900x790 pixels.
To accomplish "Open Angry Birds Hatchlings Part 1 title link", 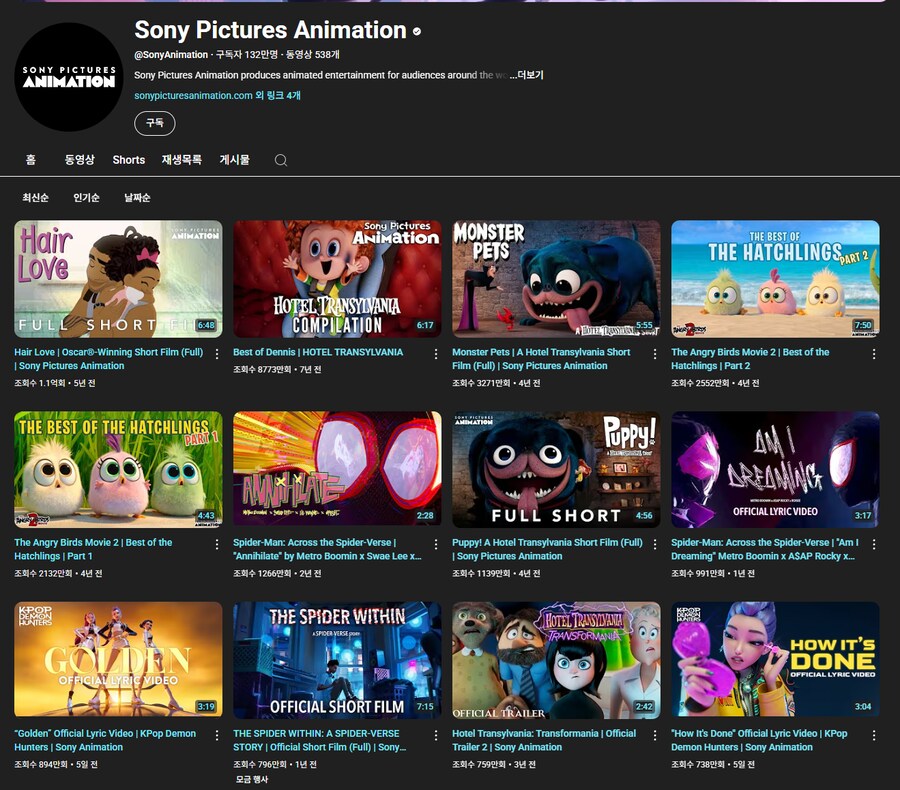I will [93, 549].
